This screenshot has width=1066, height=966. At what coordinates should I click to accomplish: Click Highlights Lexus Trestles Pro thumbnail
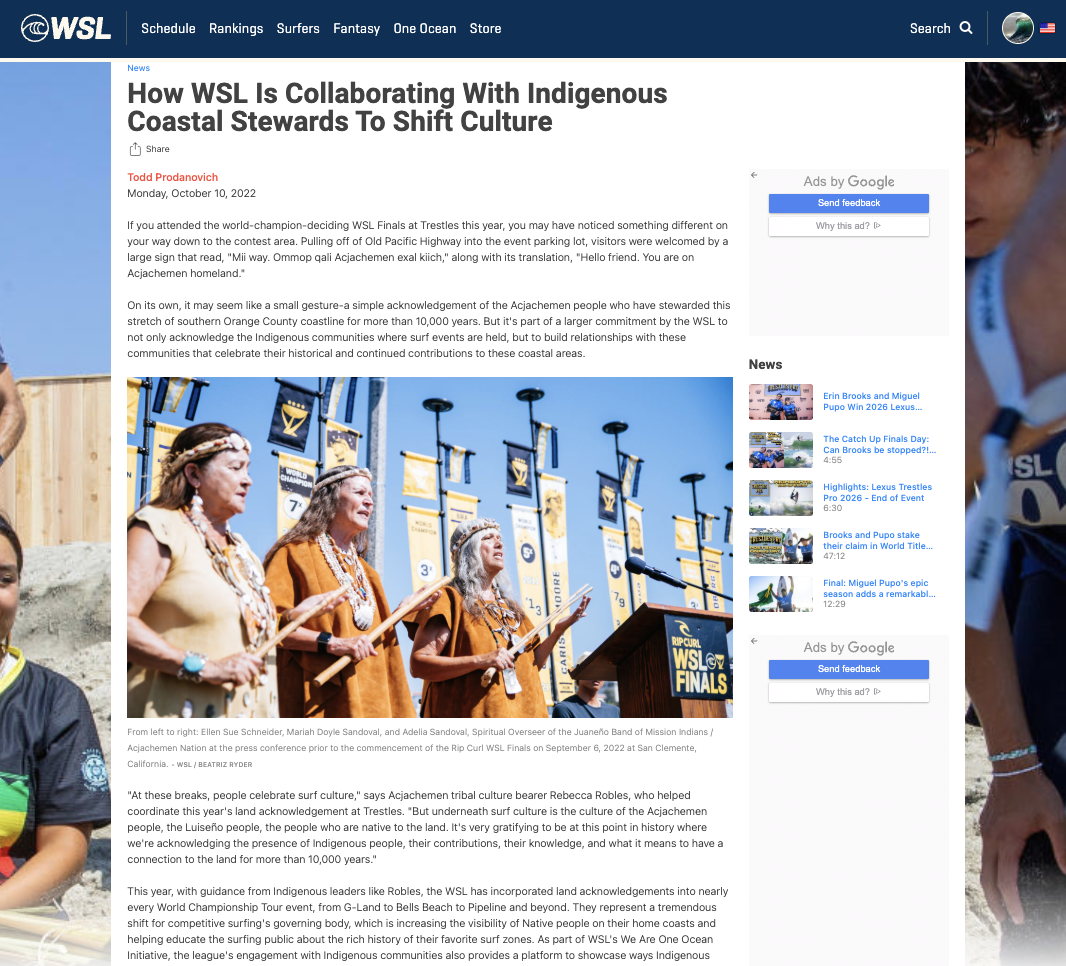780,498
